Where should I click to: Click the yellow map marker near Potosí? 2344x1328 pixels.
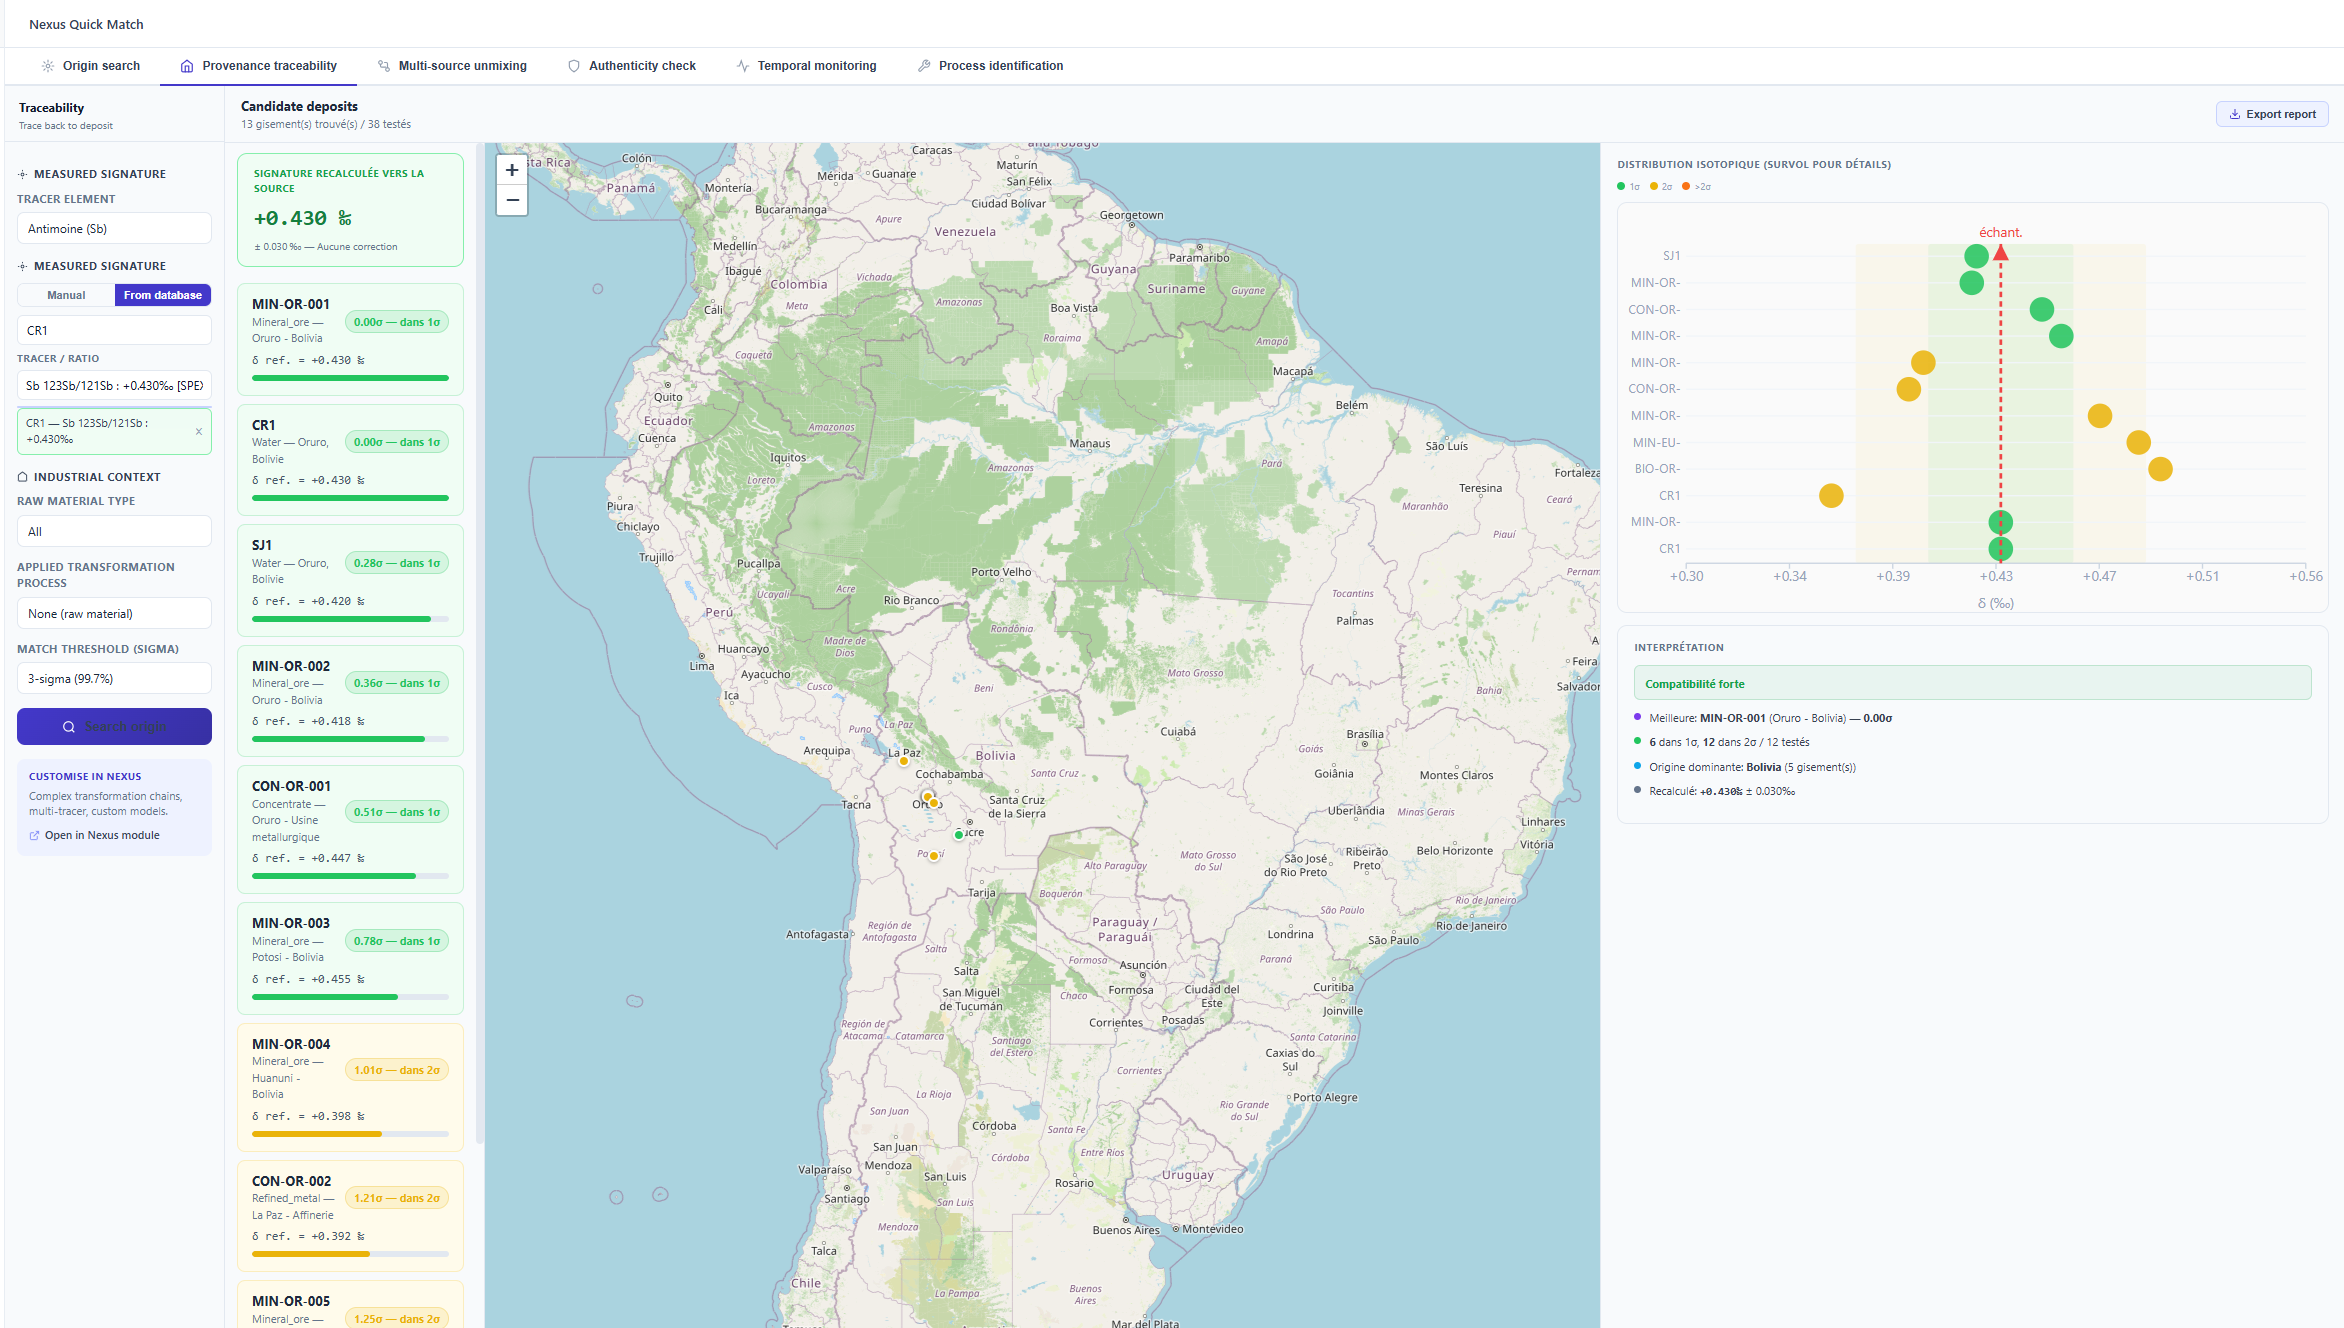[934, 856]
